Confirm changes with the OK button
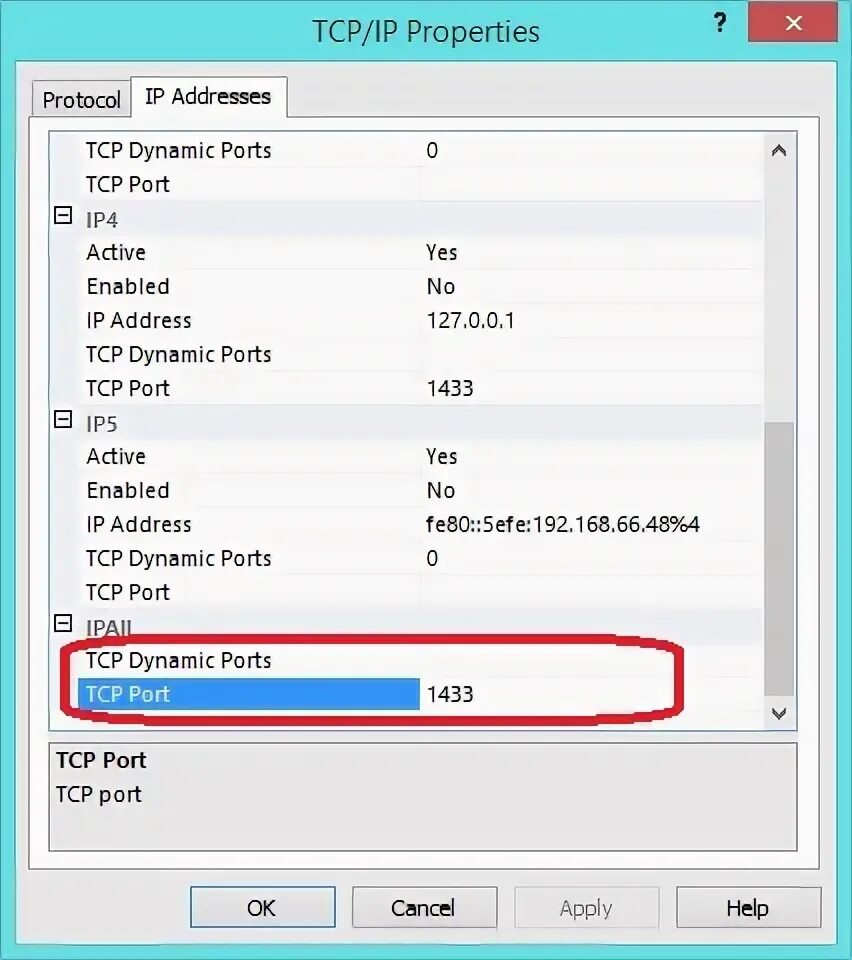The height and width of the screenshot is (960, 852). tap(262, 907)
